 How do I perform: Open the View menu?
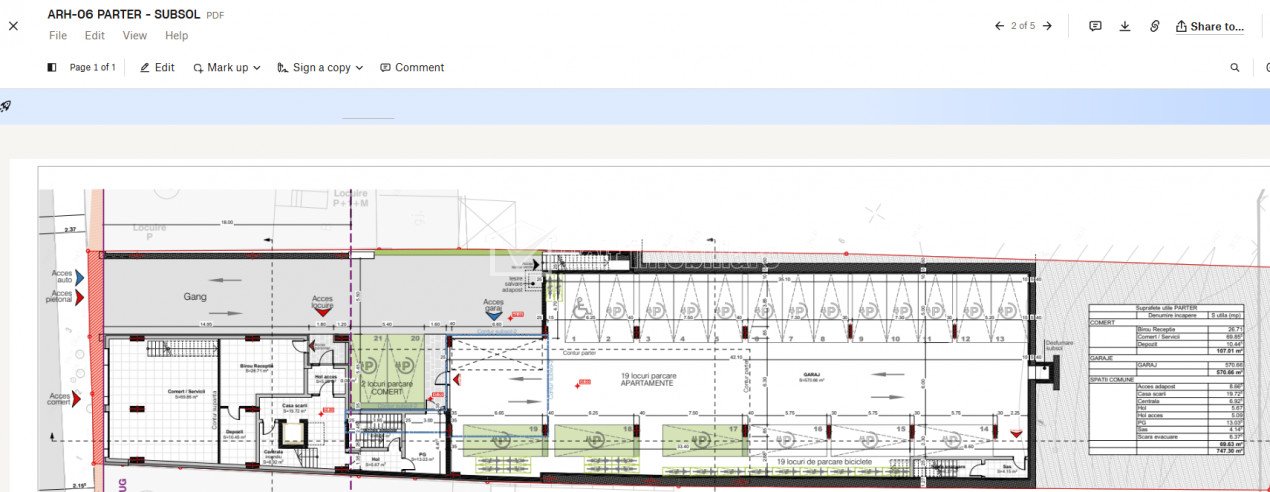click(x=134, y=36)
